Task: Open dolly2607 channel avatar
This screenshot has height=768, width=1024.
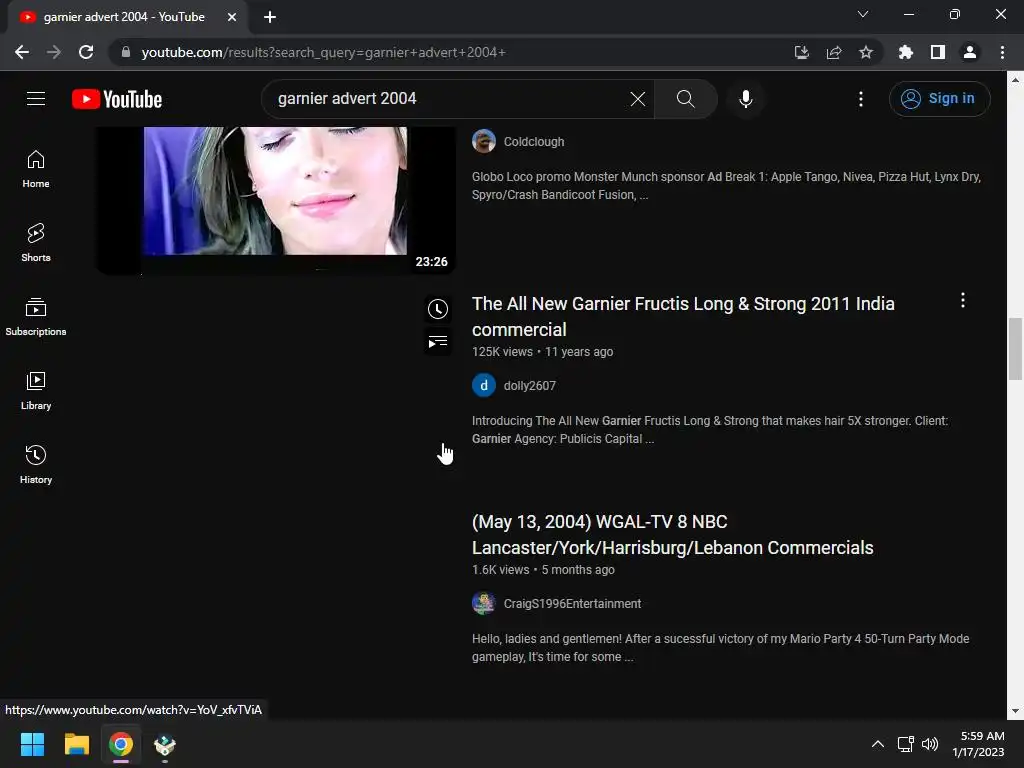Action: [x=484, y=385]
